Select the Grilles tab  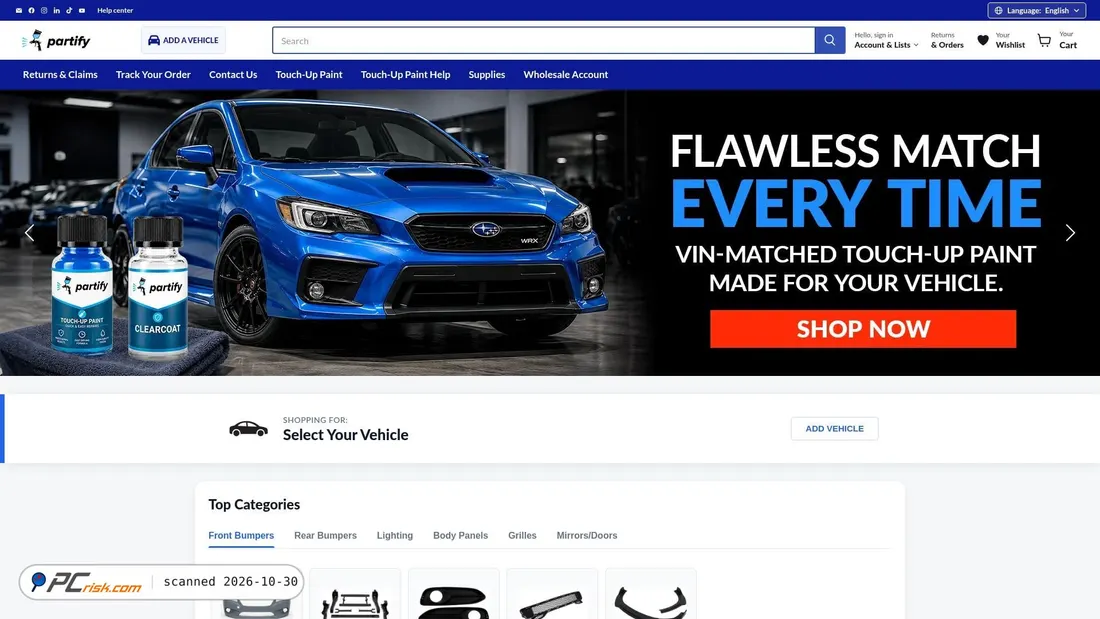coord(522,535)
